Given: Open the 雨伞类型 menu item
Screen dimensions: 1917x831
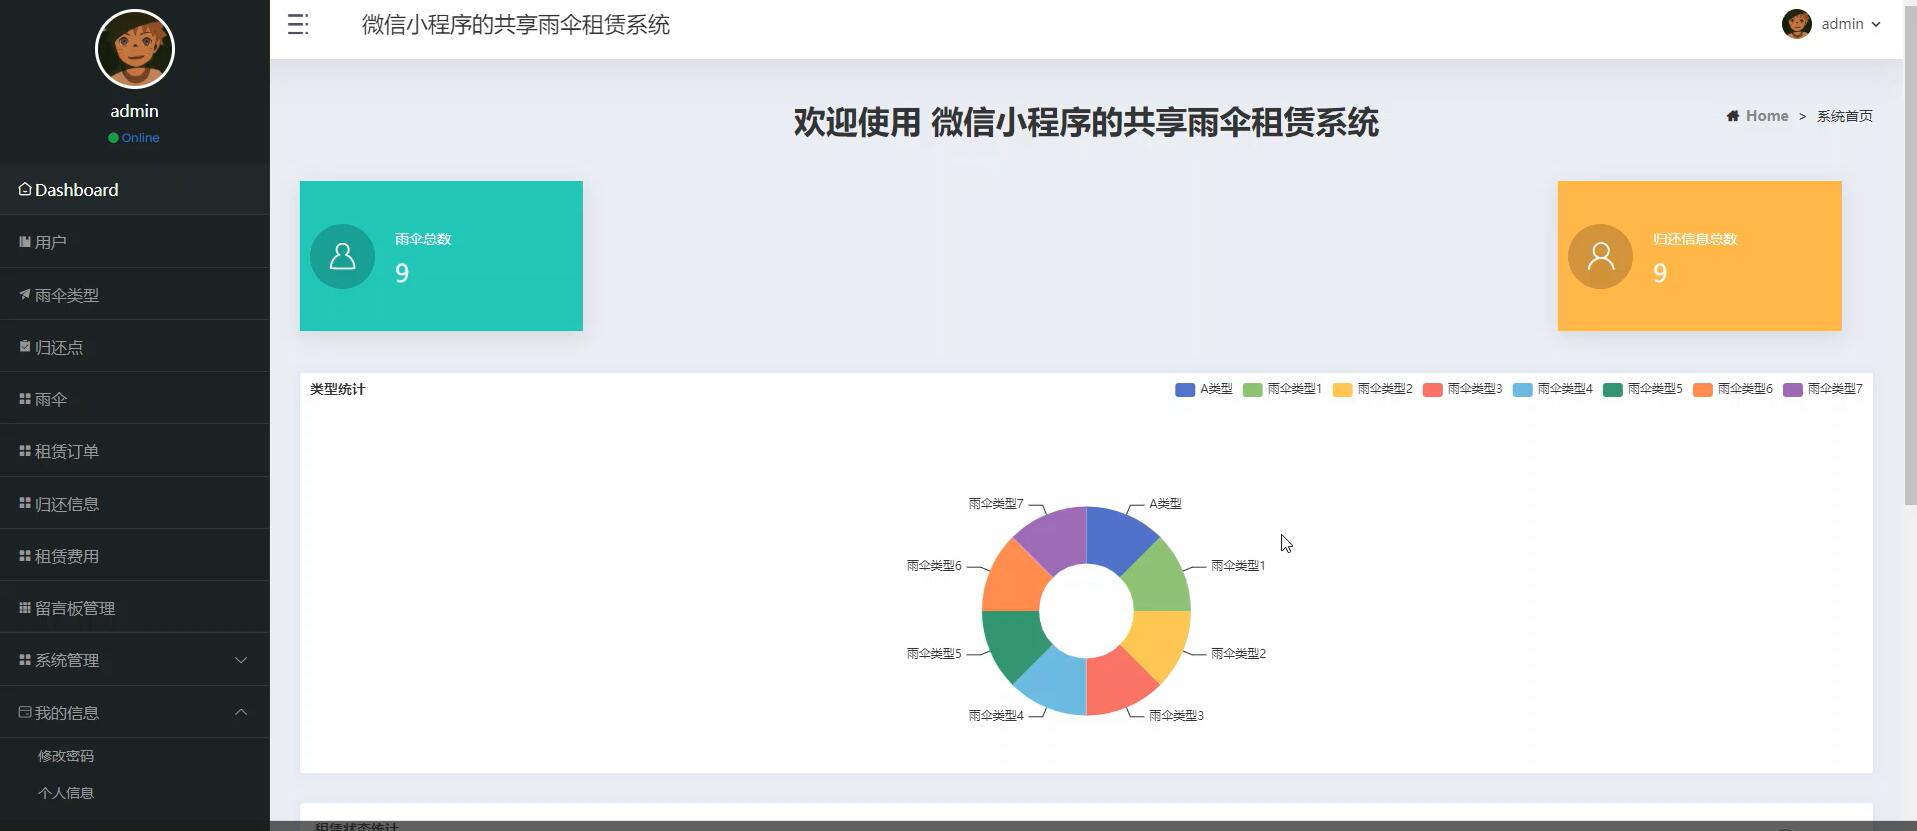Looking at the screenshot, I should pos(134,295).
